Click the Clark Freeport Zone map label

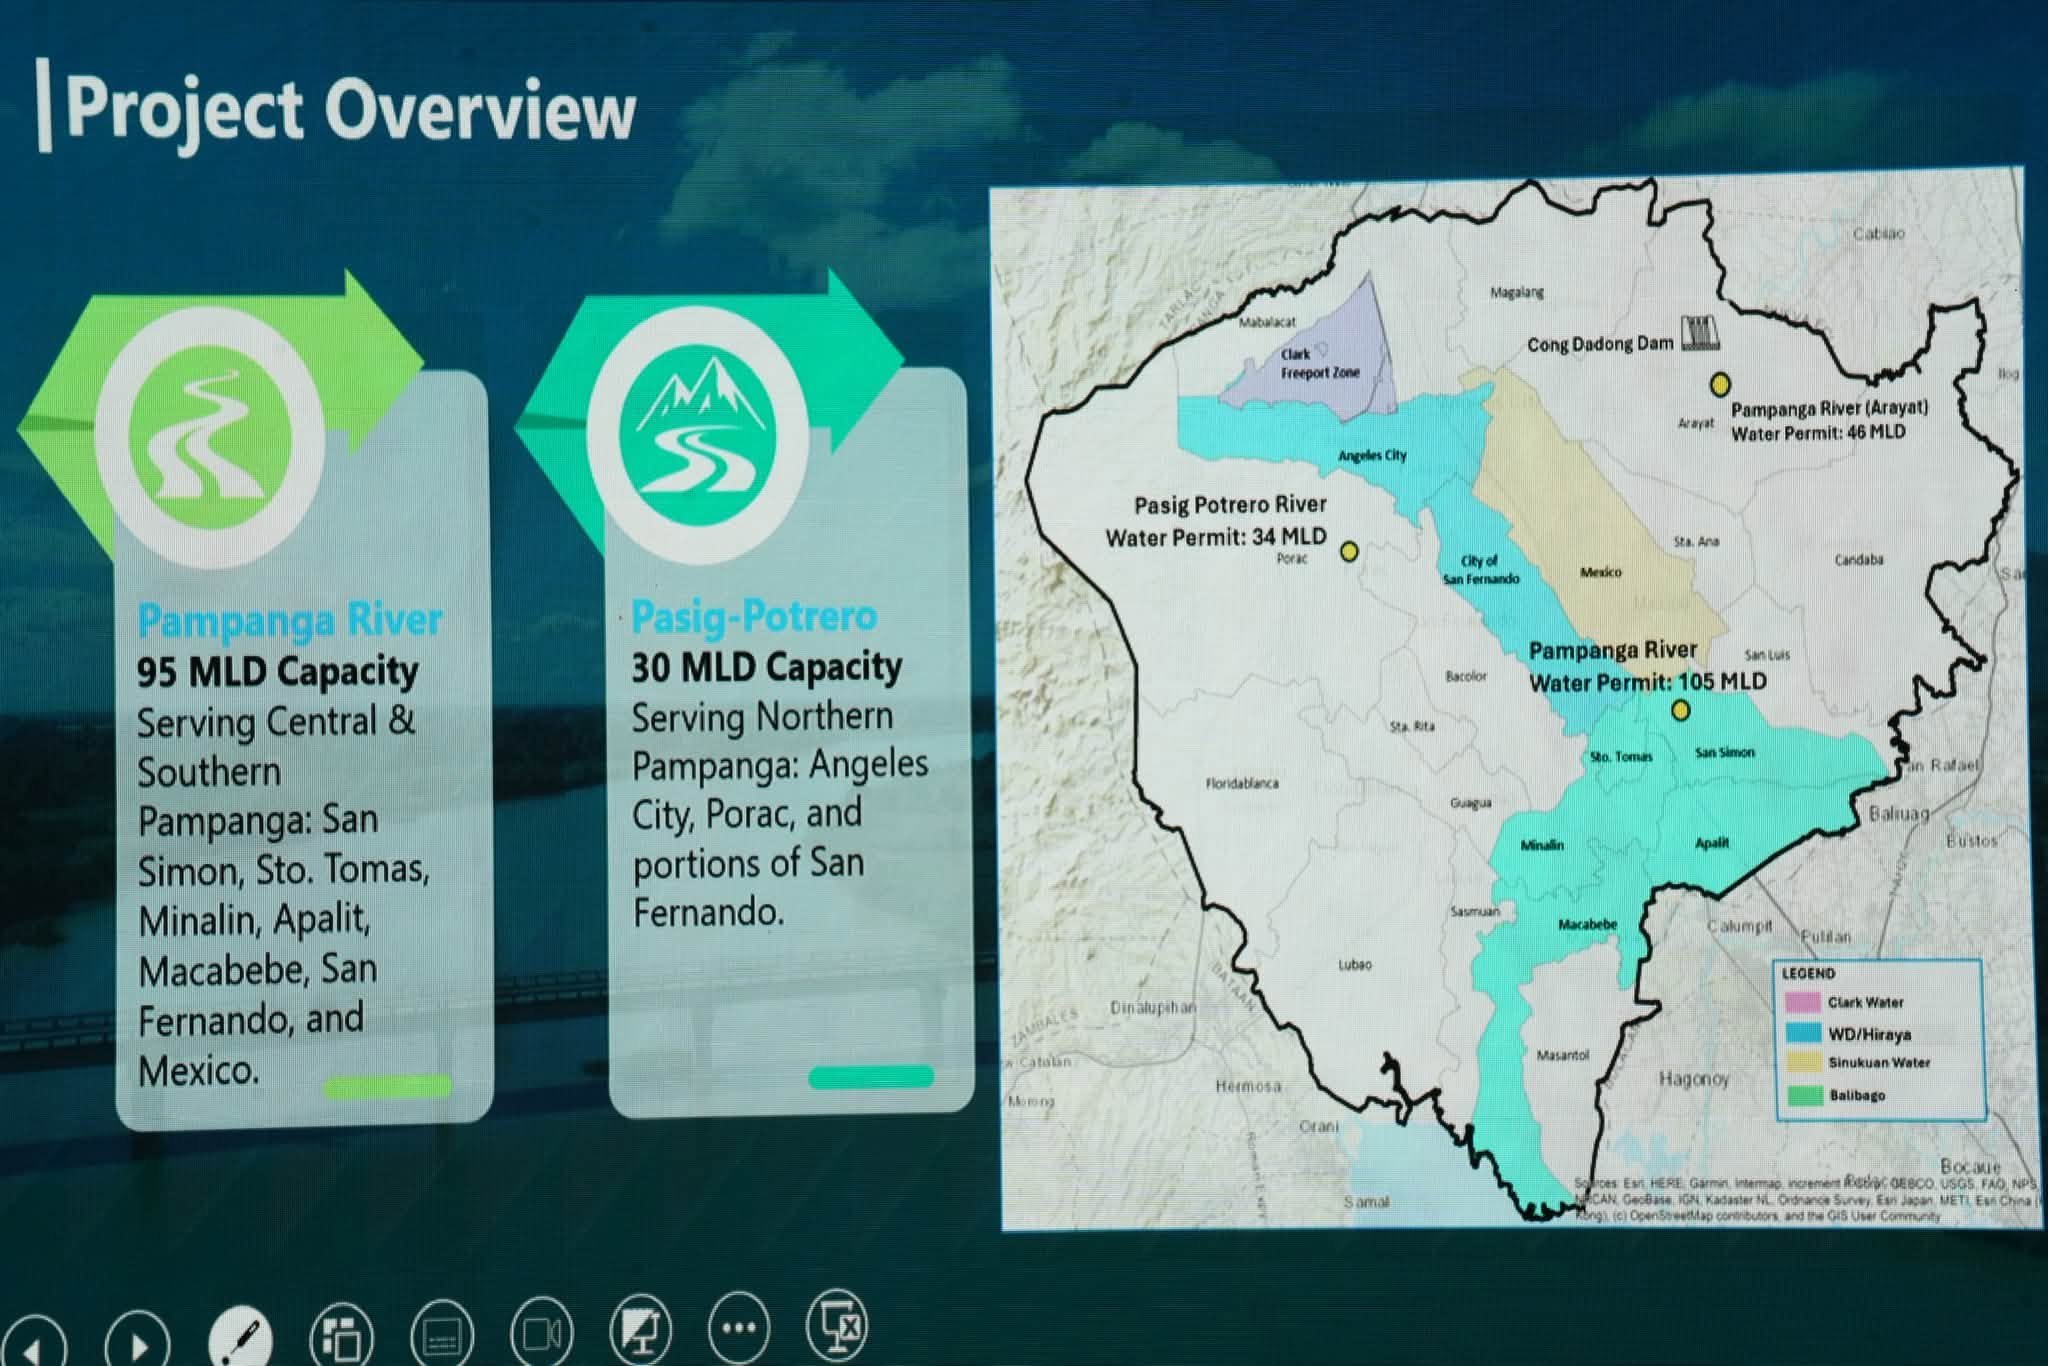tap(1320, 364)
